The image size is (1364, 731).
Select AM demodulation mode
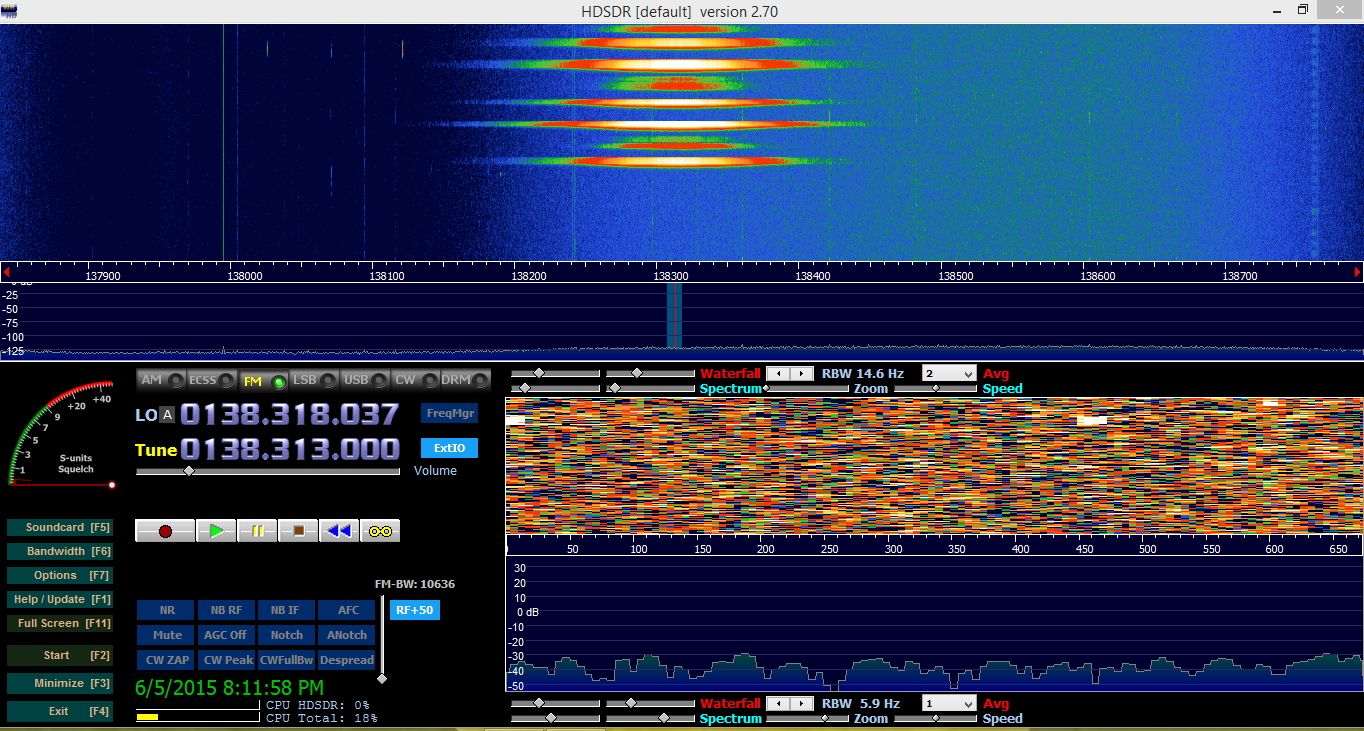(x=161, y=380)
